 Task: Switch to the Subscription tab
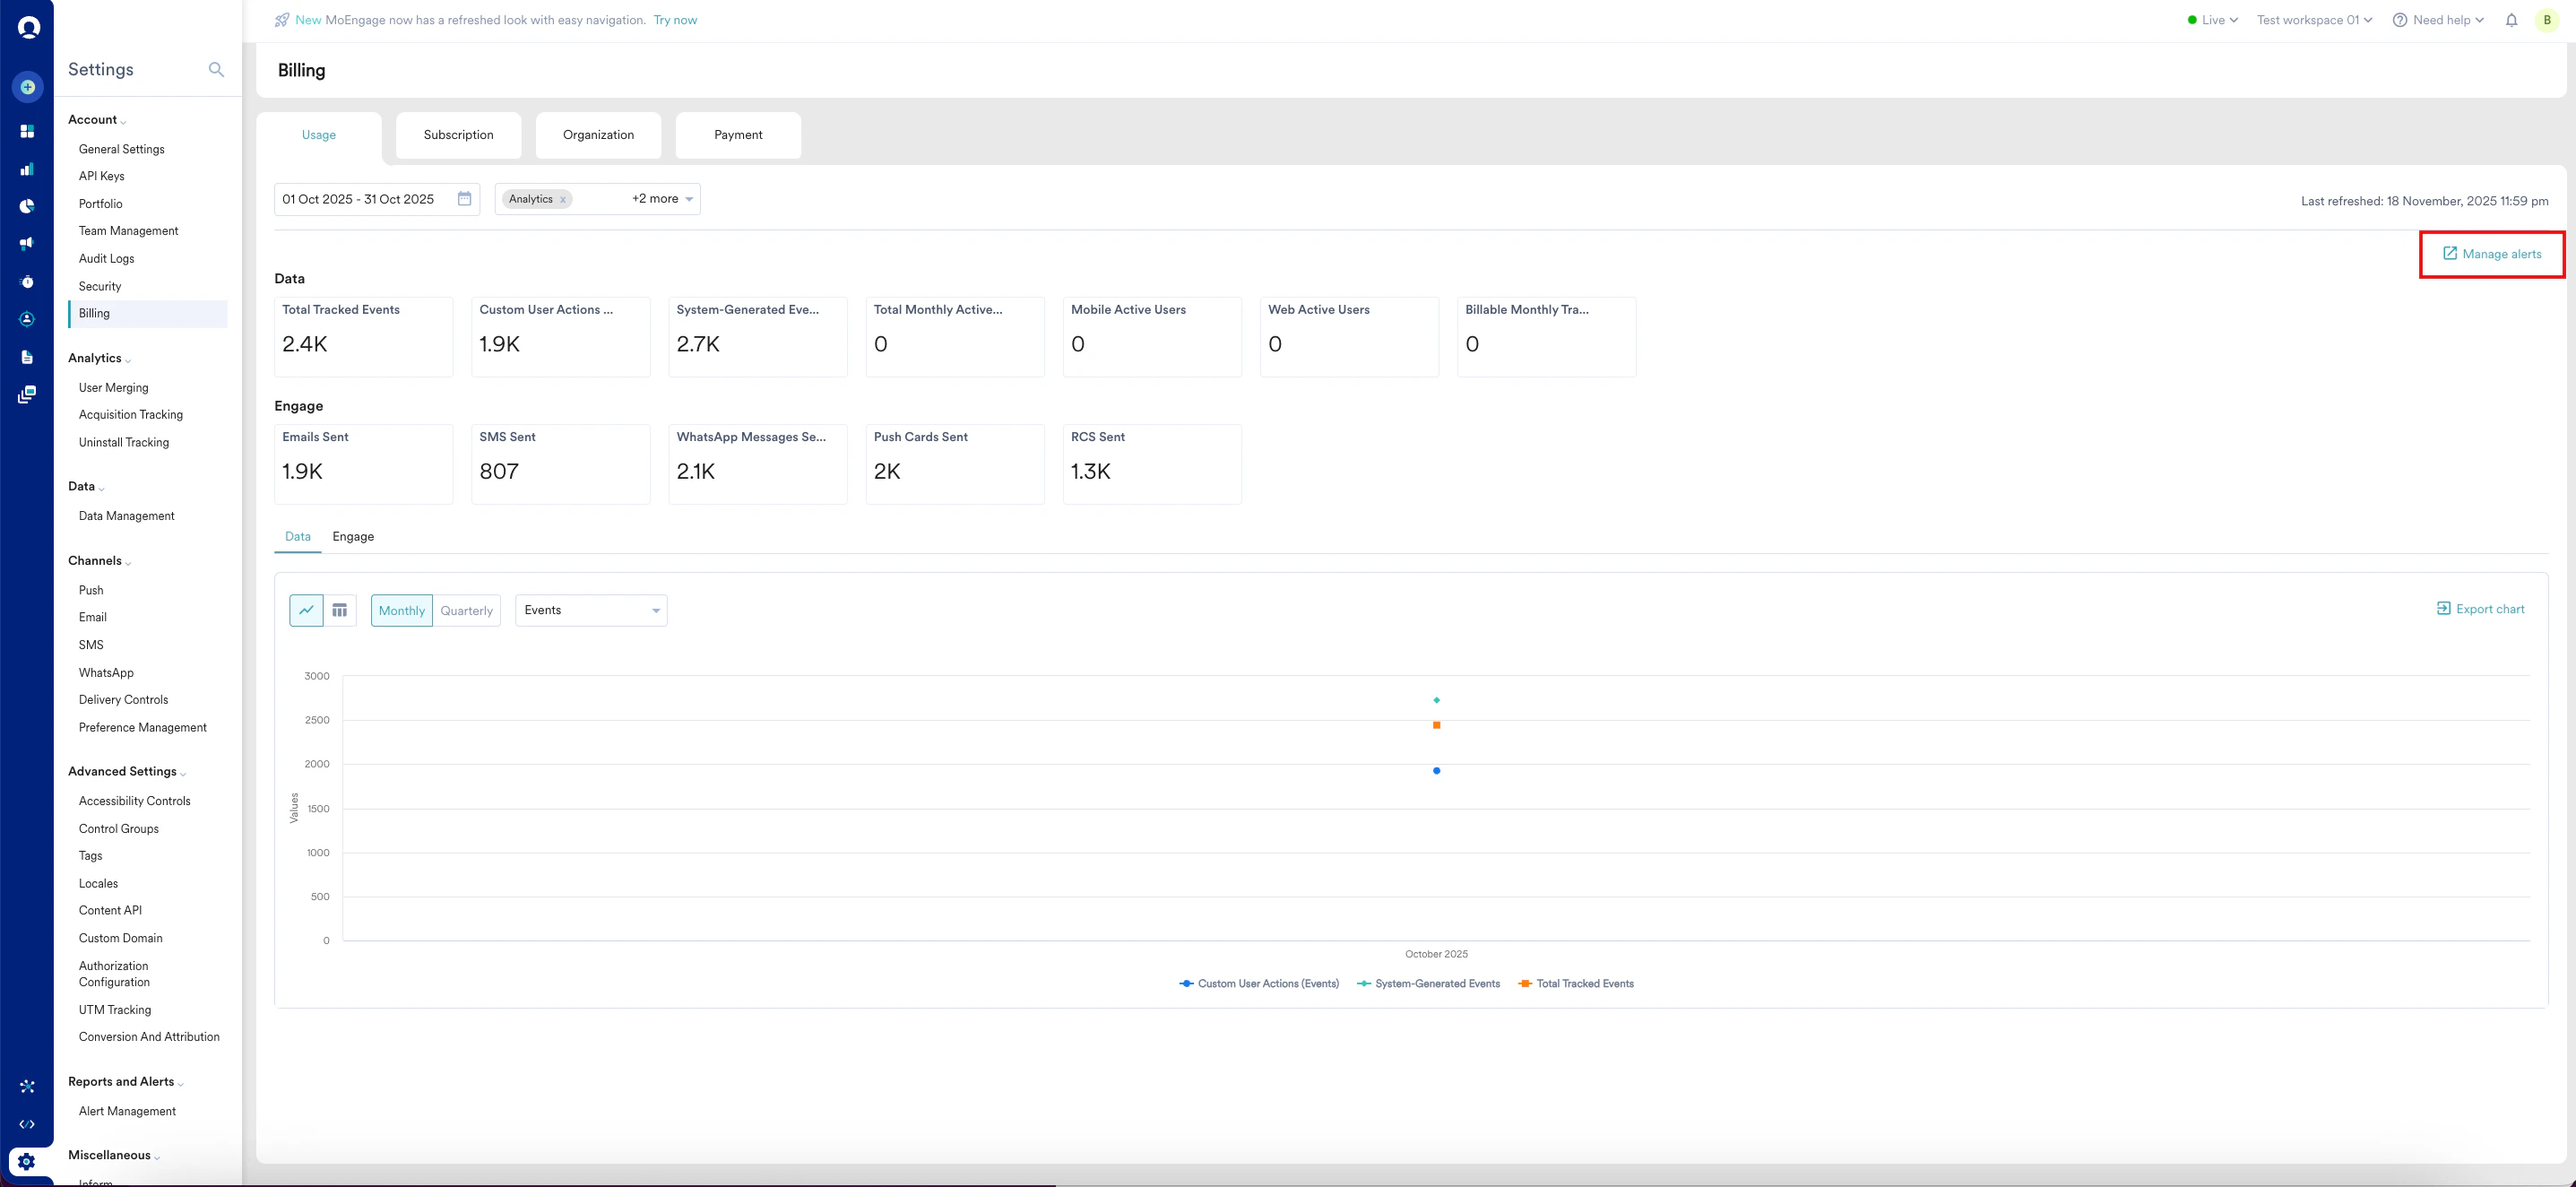[x=458, y=135]
